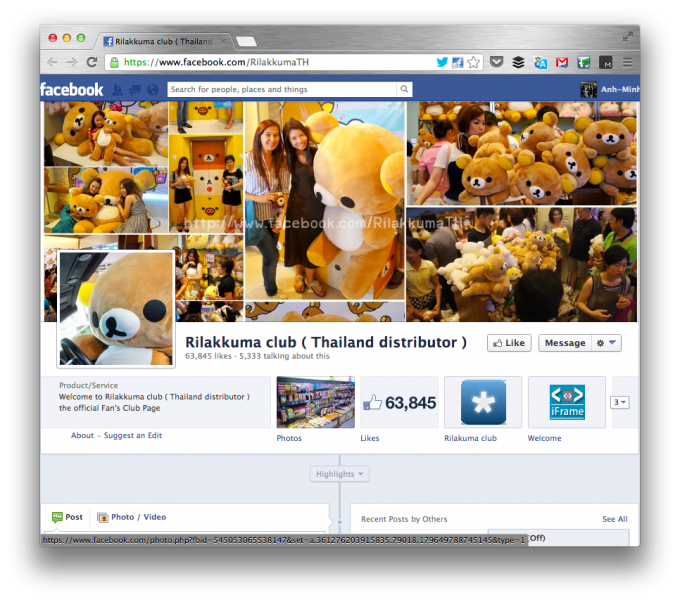The height and width of the screenshot is (602, 680).
Task: Select the Post composer tab
Action: (x=67, y=517)
